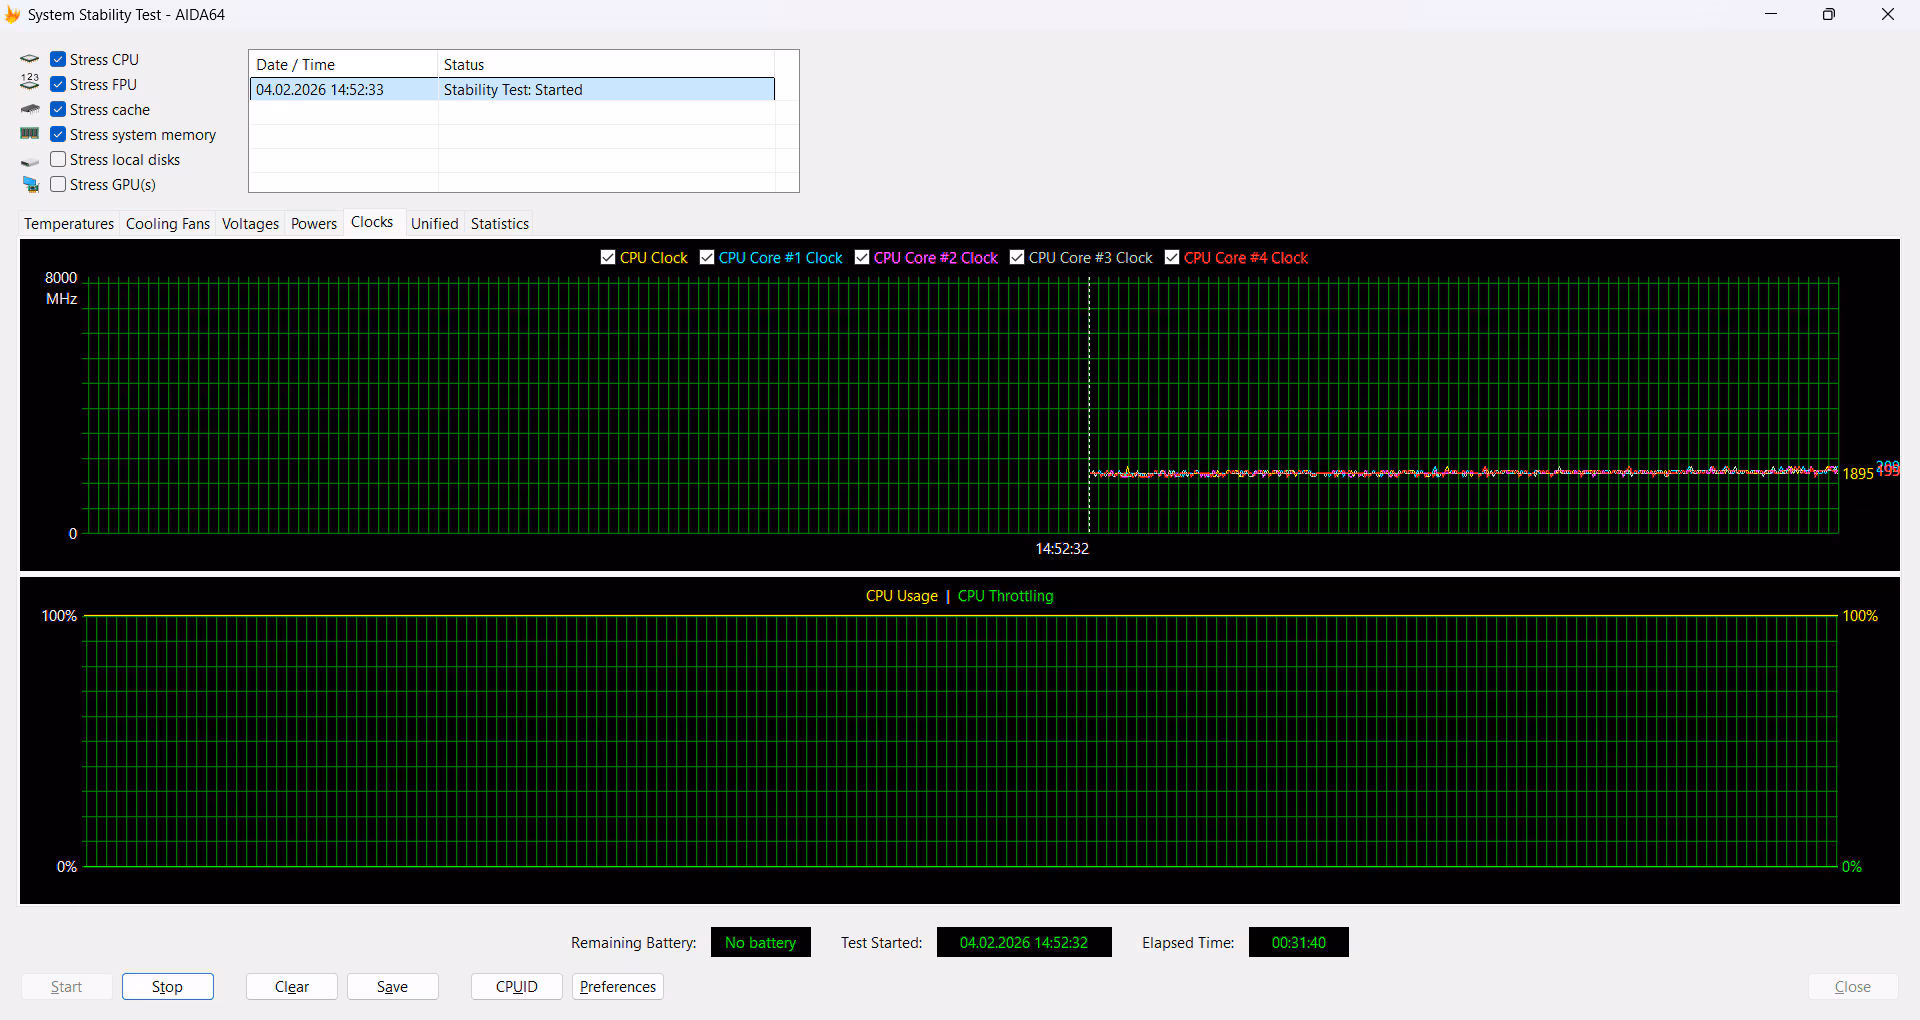Click the AIDA64 flame icon in title bar

tap(12, 15)
